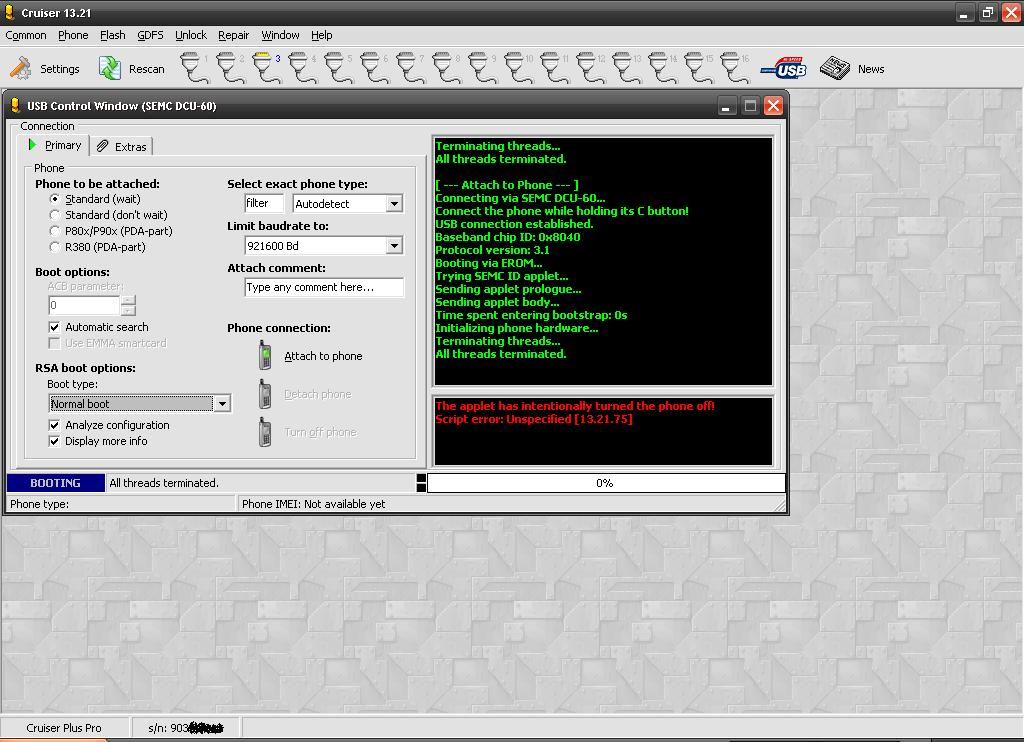Open the Window menu
Viewport: 1024px width, 742px height.
[x=280, y=35]
